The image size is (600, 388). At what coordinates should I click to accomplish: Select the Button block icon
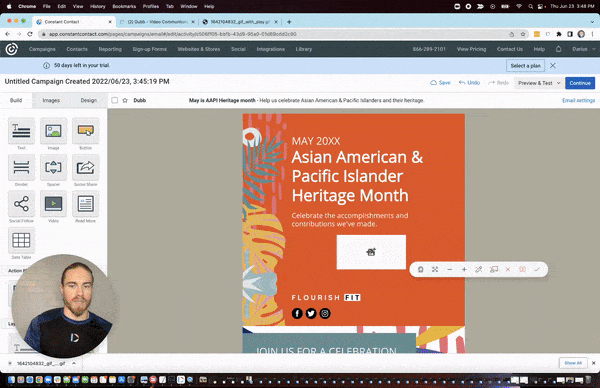85,131
